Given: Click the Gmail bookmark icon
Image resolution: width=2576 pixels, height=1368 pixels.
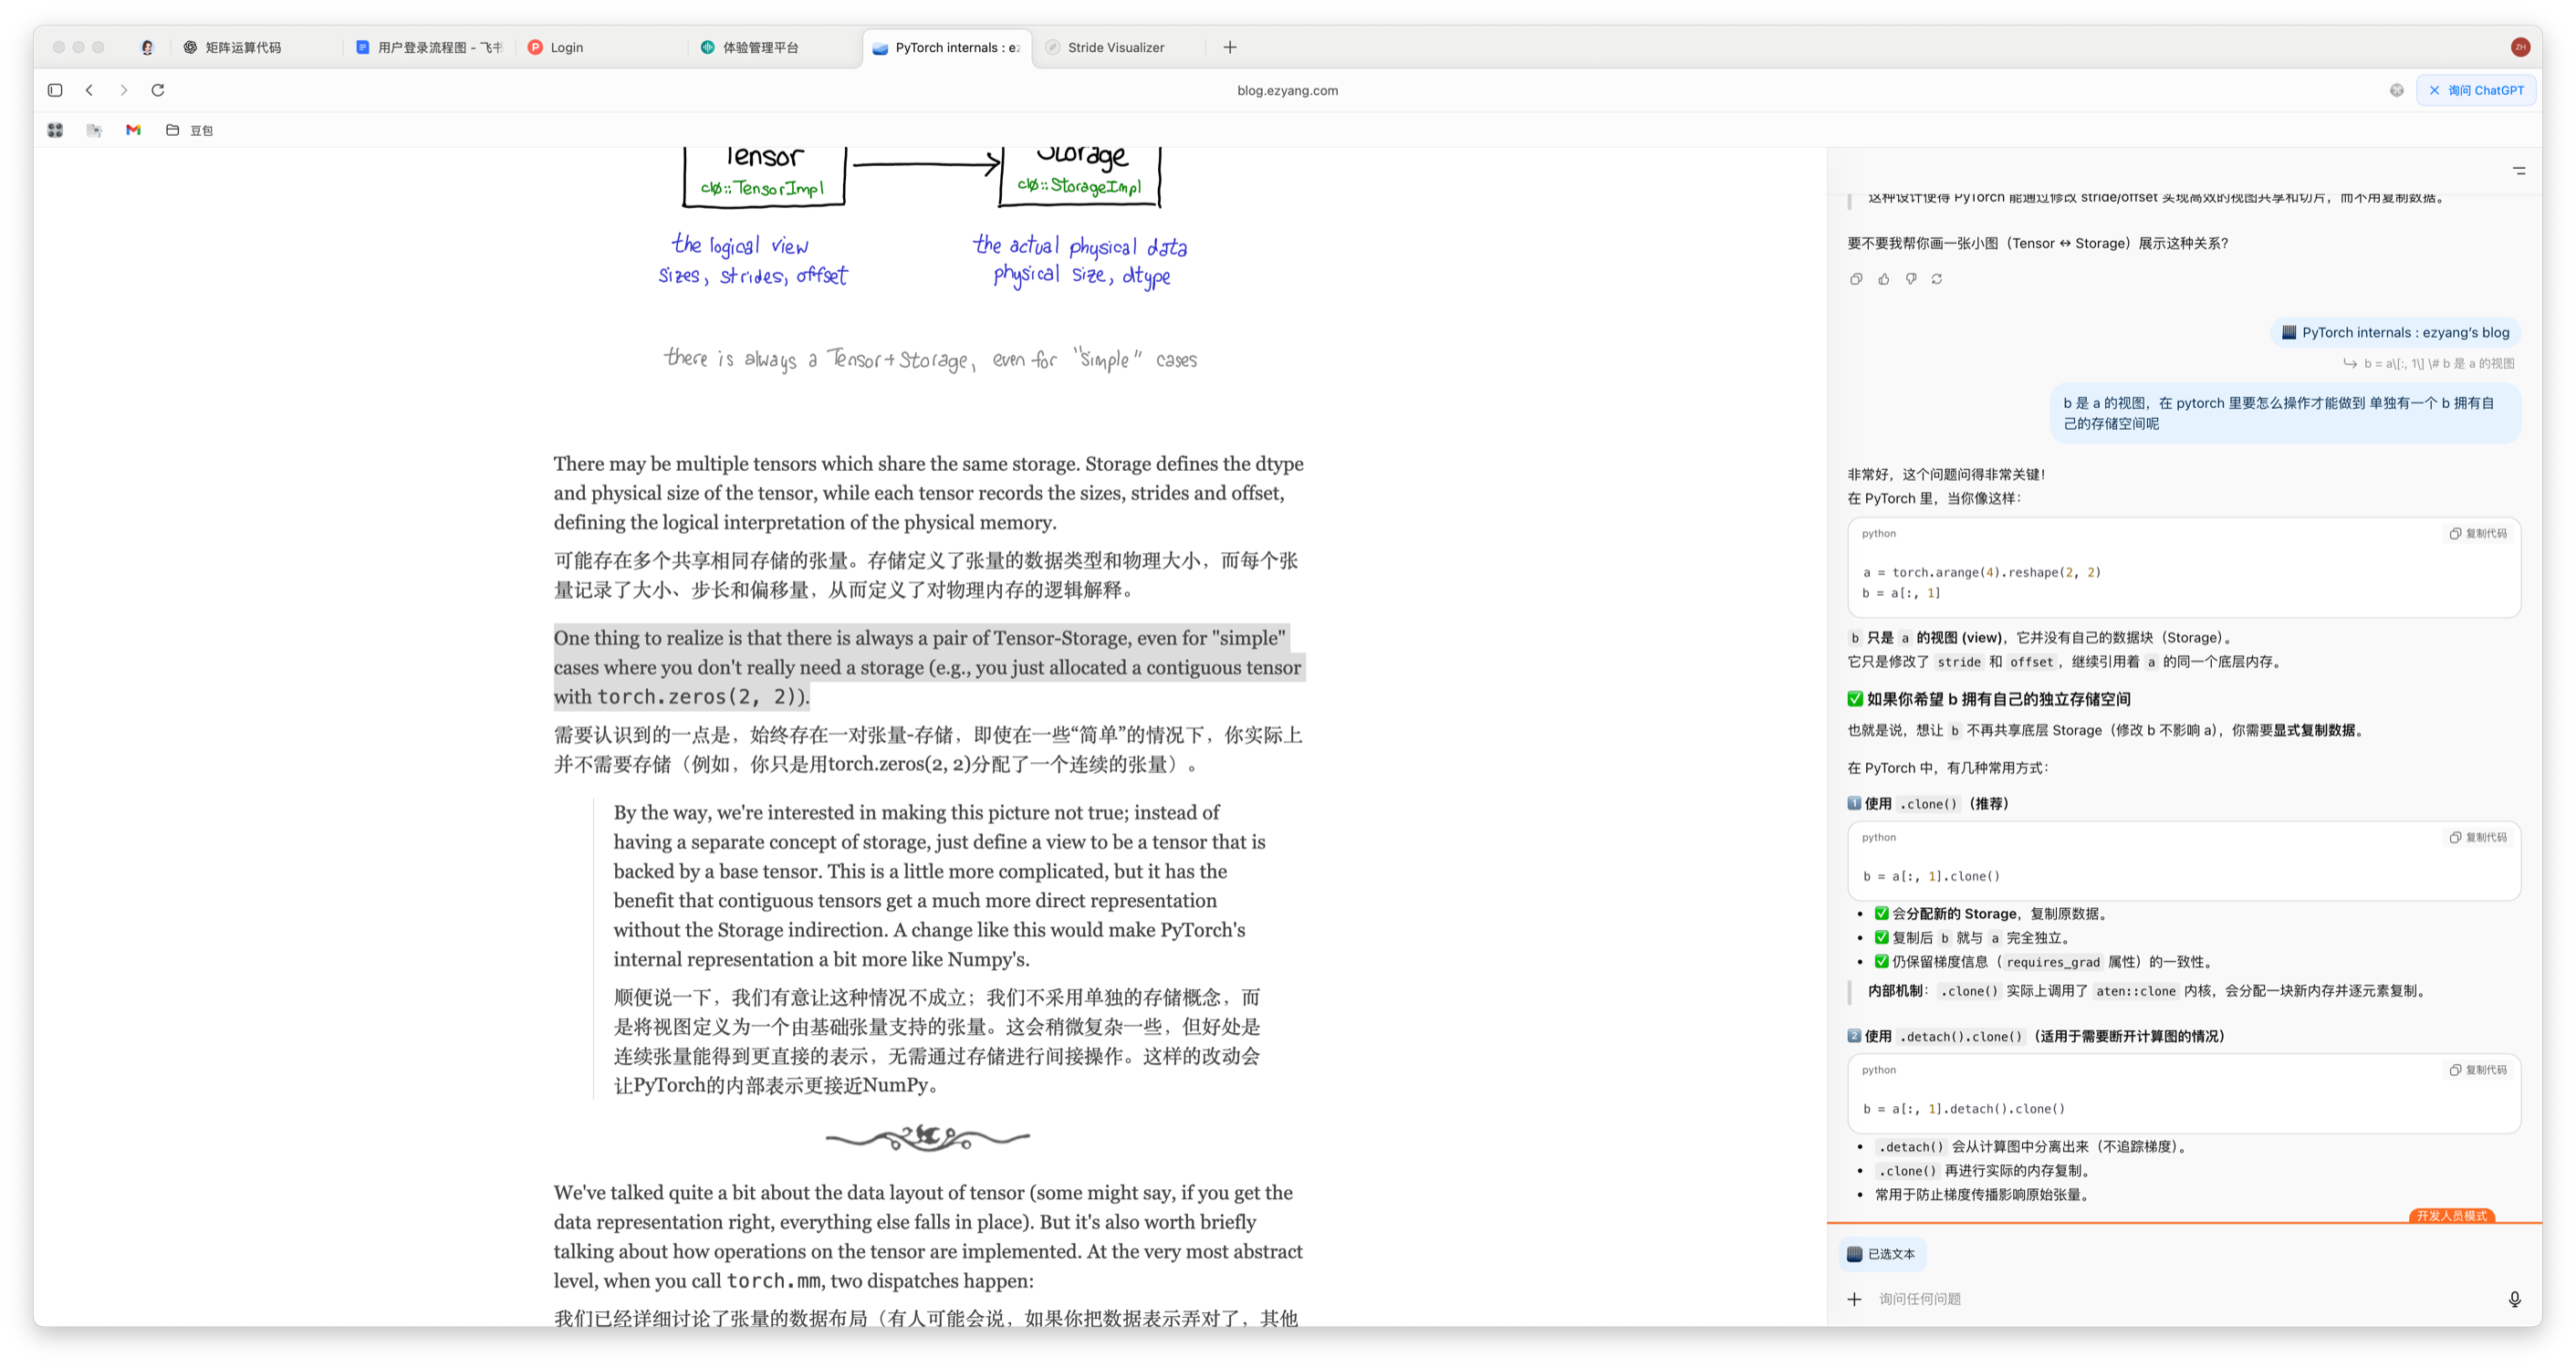Looking at the screenshot, I should tap(133, 130).
